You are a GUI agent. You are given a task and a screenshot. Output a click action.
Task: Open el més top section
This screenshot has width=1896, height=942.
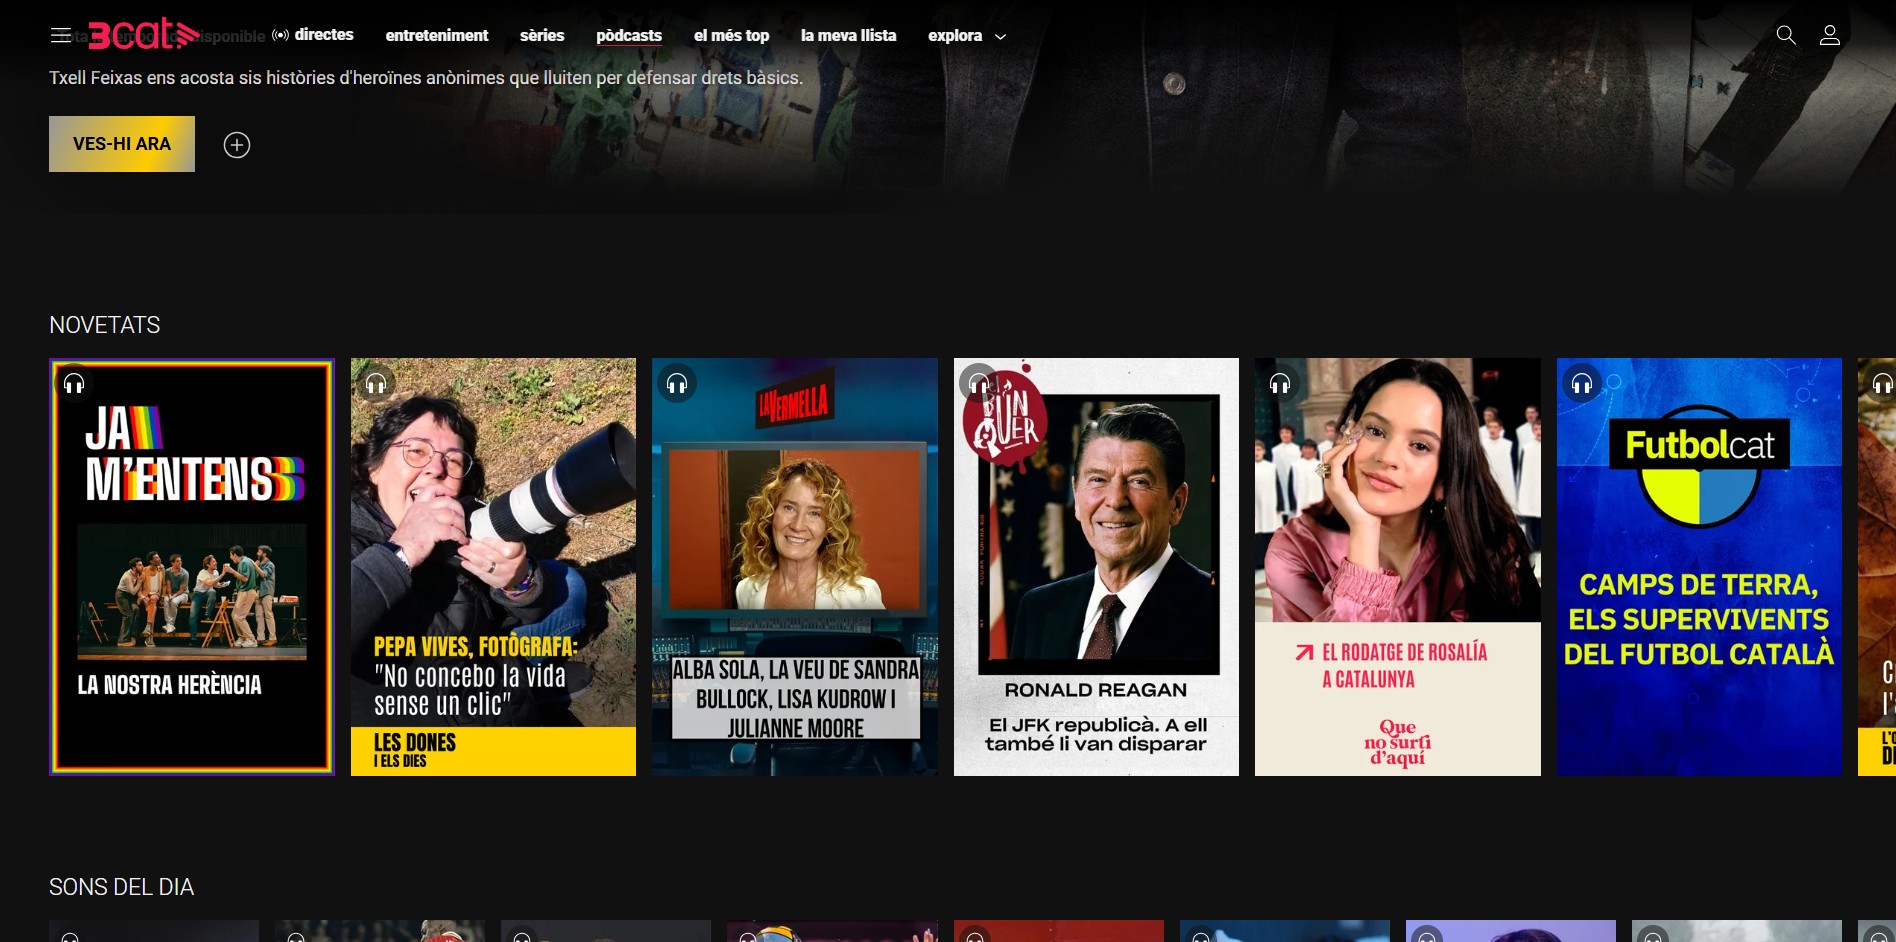click(x=731, y=36)
